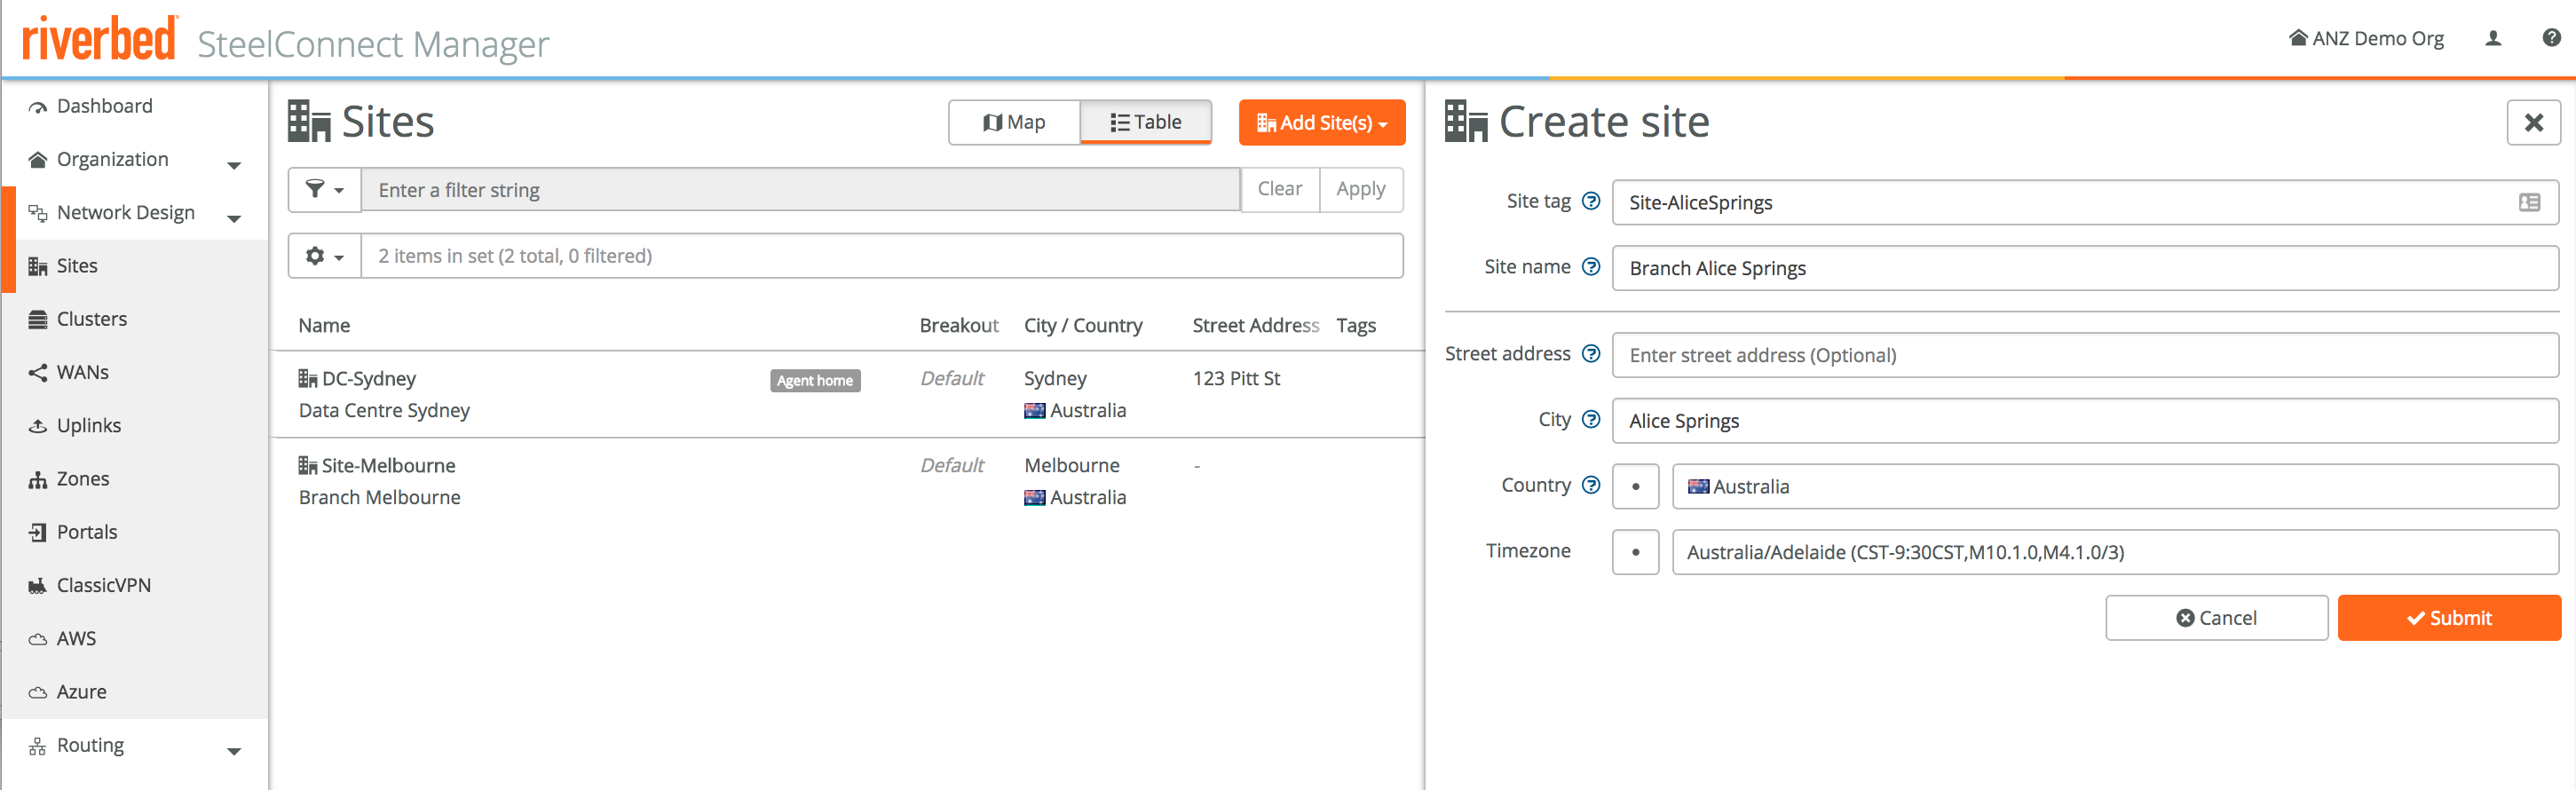Open the gear settings dropdown for table
The width and height of the screenshot is (2576, 790).
pos(325,256)
